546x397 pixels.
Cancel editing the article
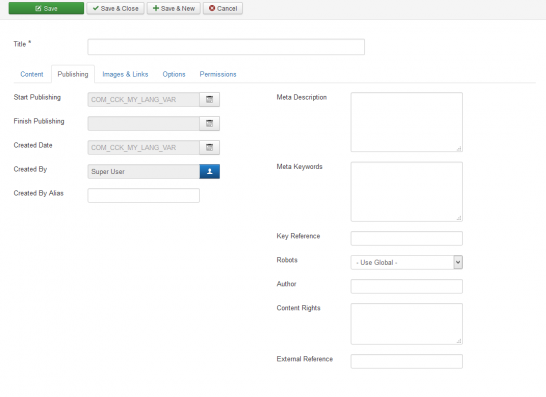[x=223, y=8]
